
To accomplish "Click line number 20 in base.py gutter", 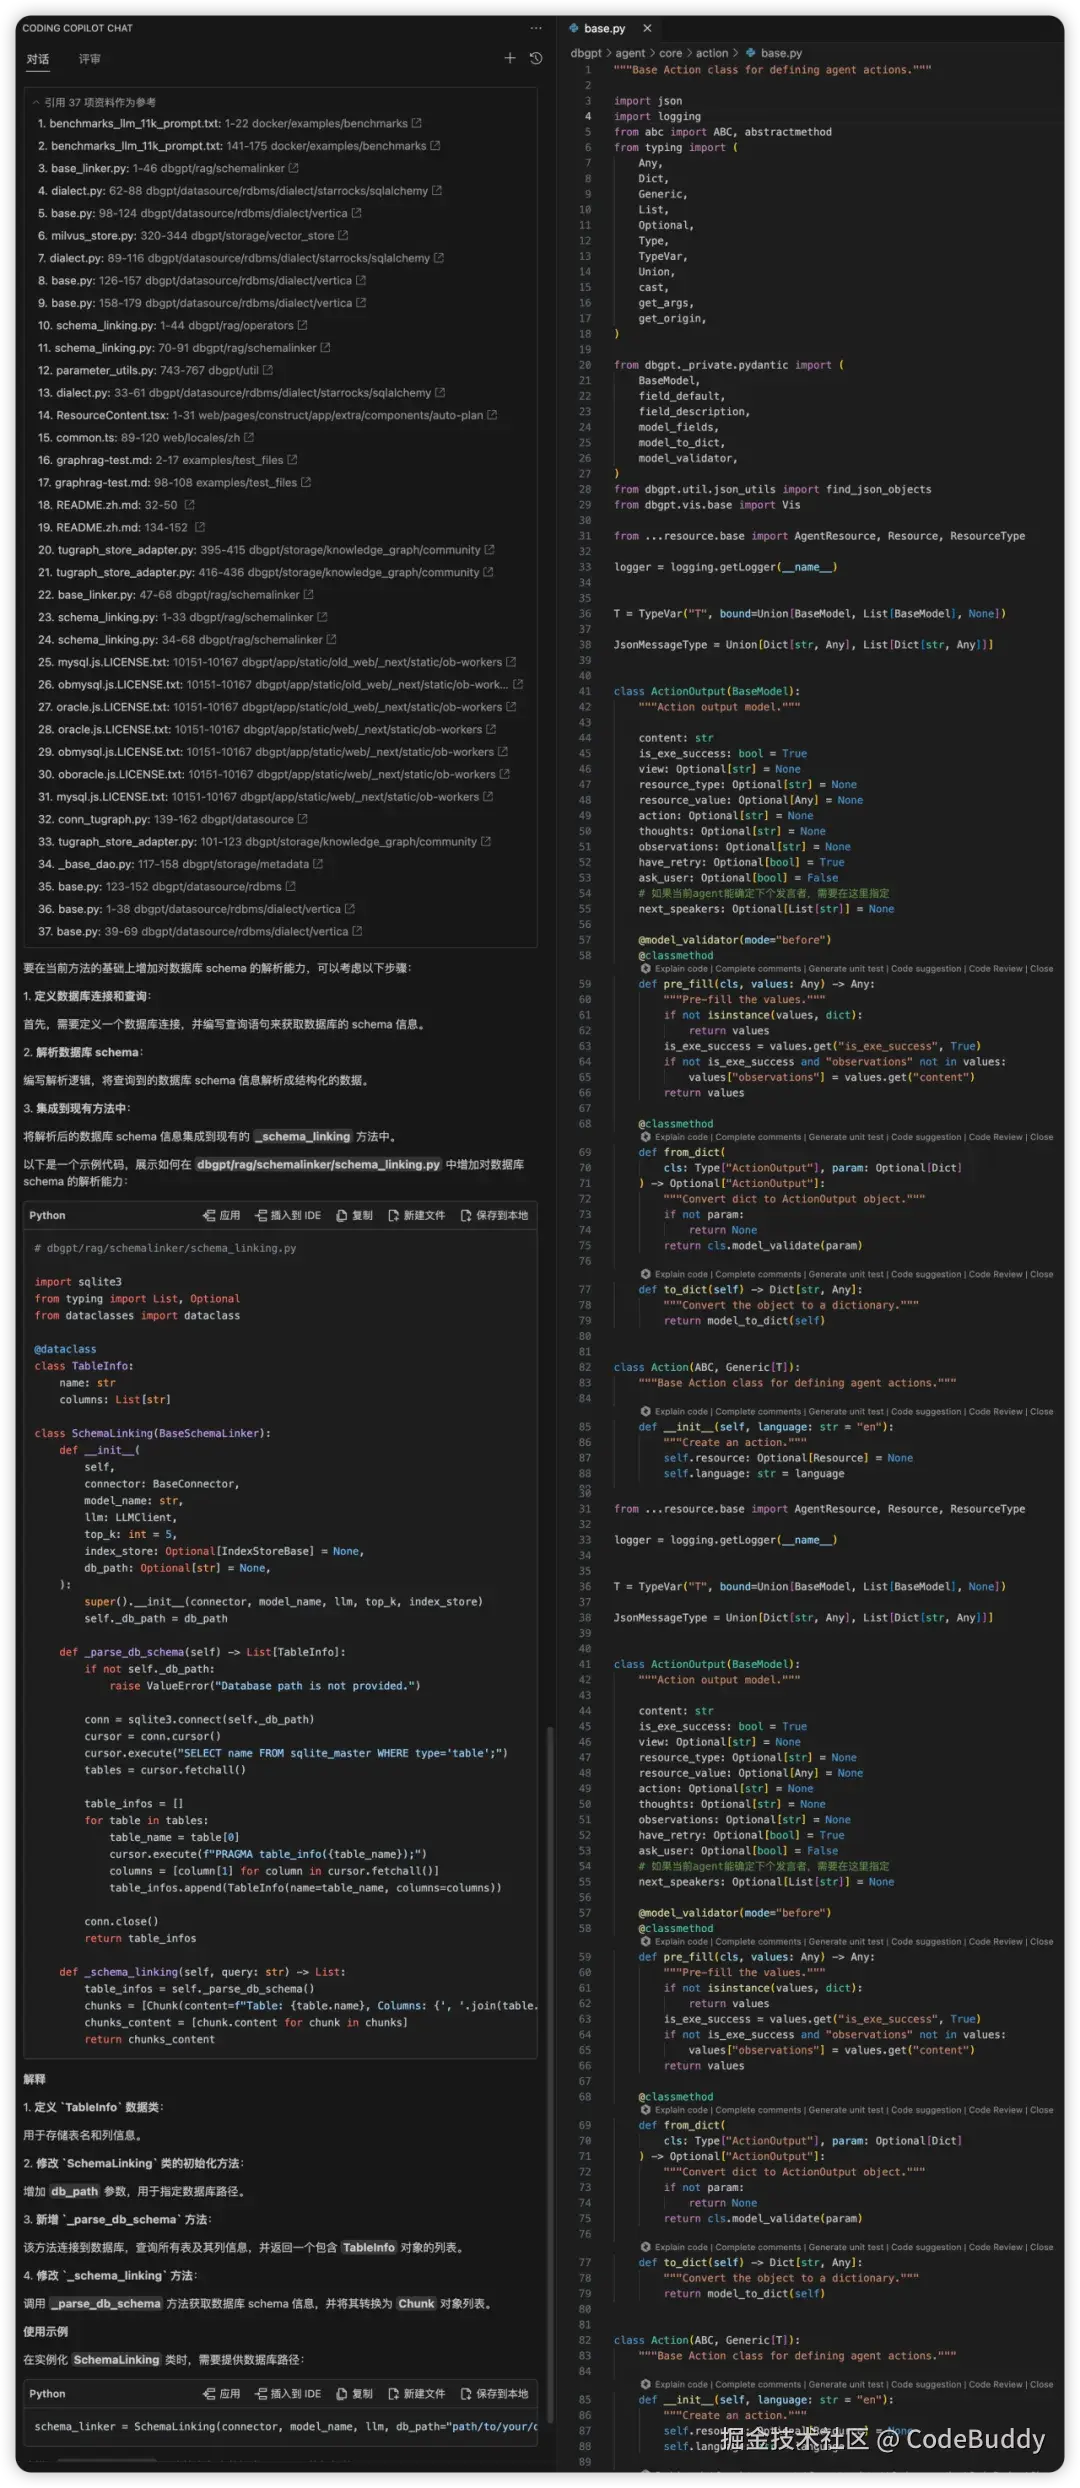I will [585, 366].
